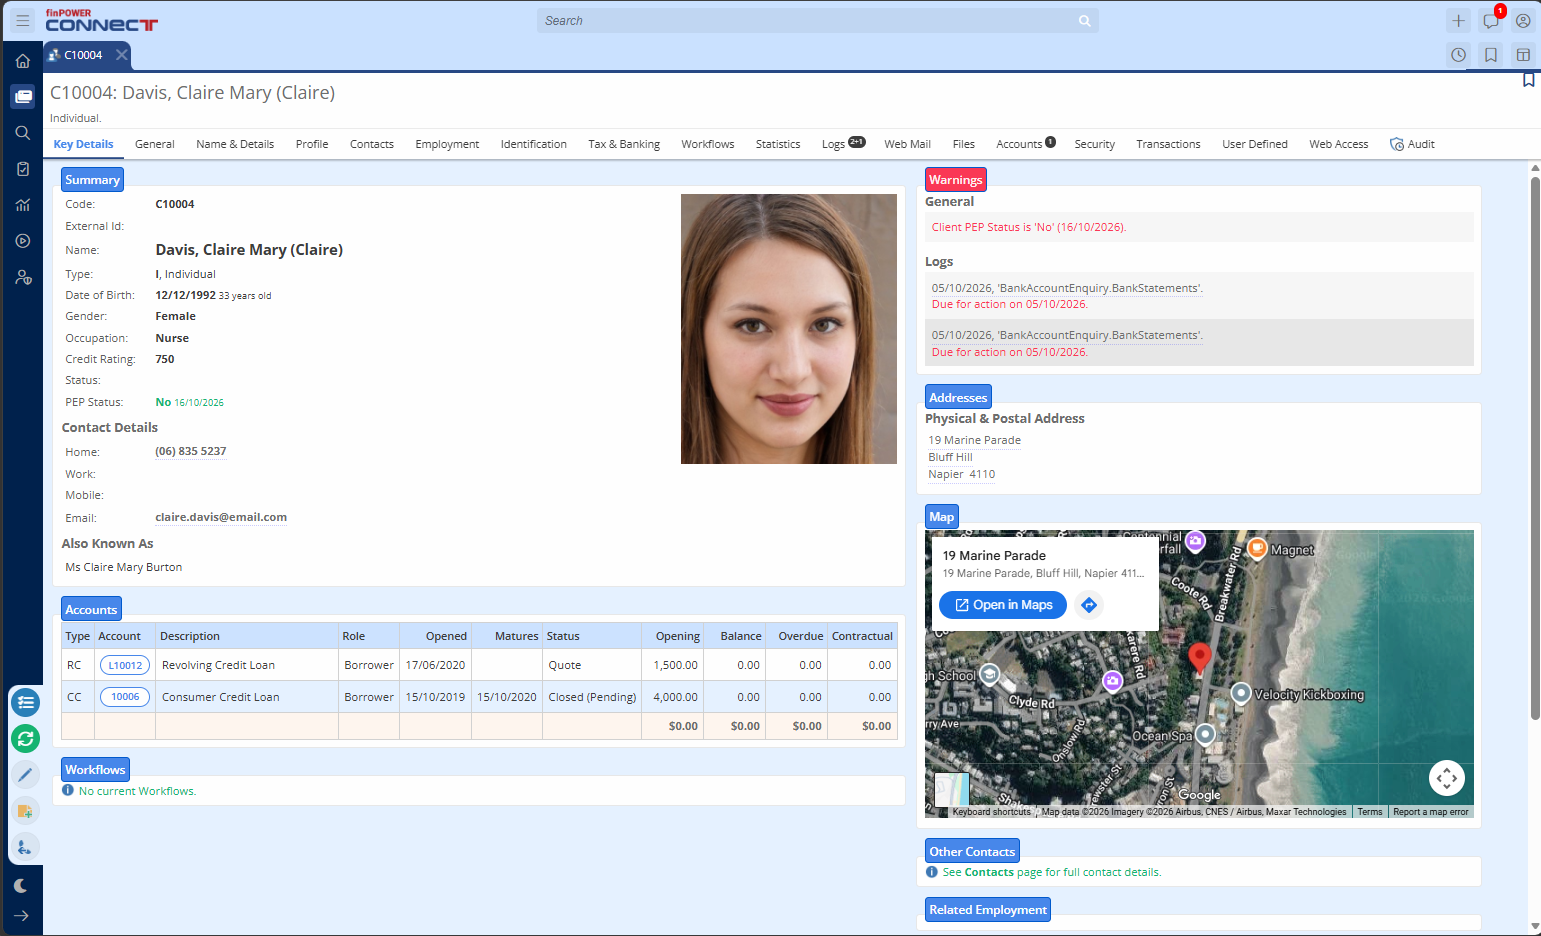Open the Tasks clipboard sidebar icon

click(23, 169)
